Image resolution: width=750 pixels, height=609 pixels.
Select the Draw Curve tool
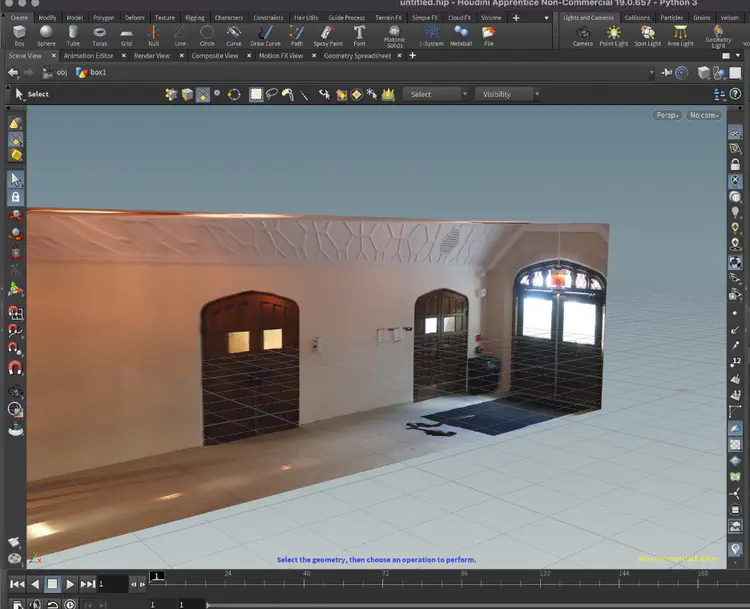pyautogui.click(x=265, y=35)
